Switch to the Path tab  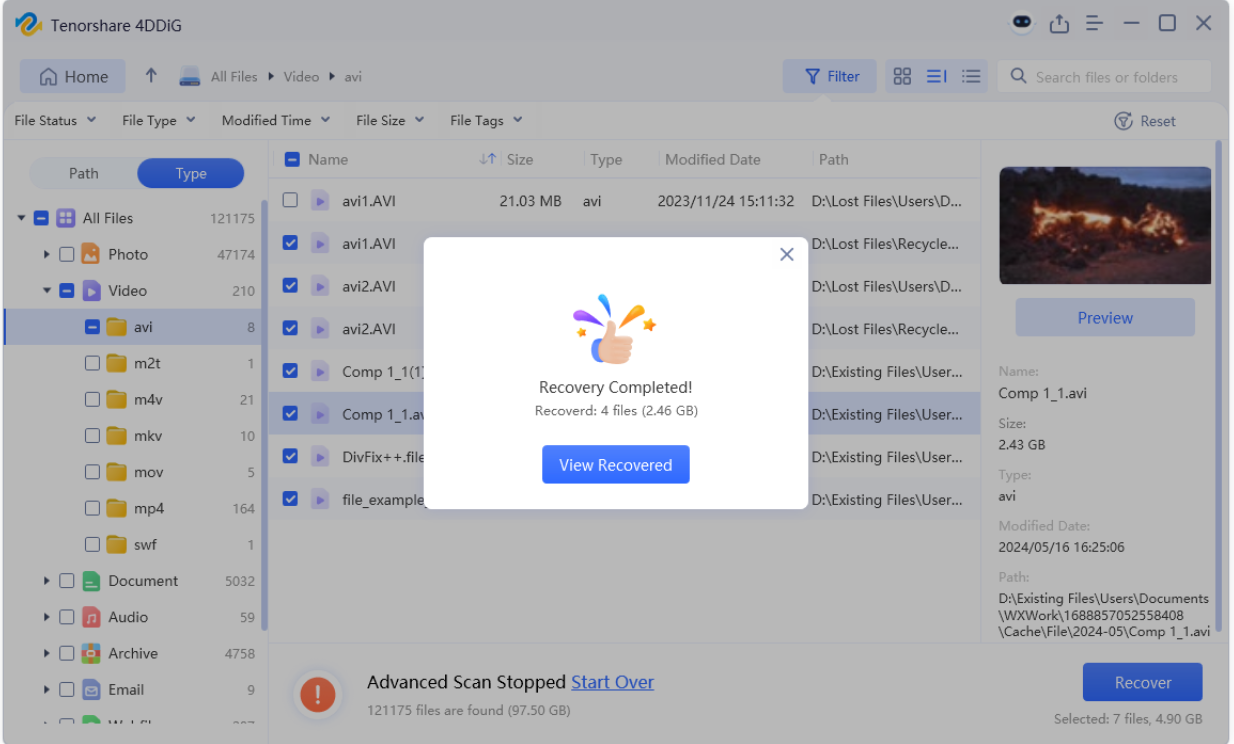click(x=84, y=174)
